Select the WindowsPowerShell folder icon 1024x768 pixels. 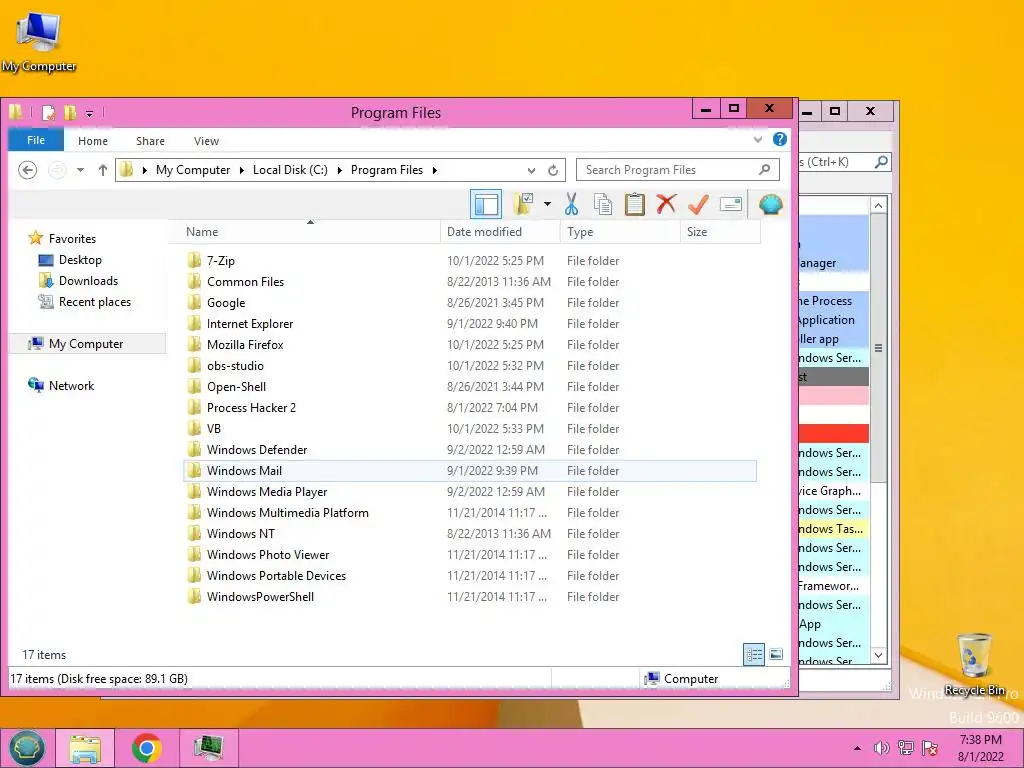[x=194, y=596]
